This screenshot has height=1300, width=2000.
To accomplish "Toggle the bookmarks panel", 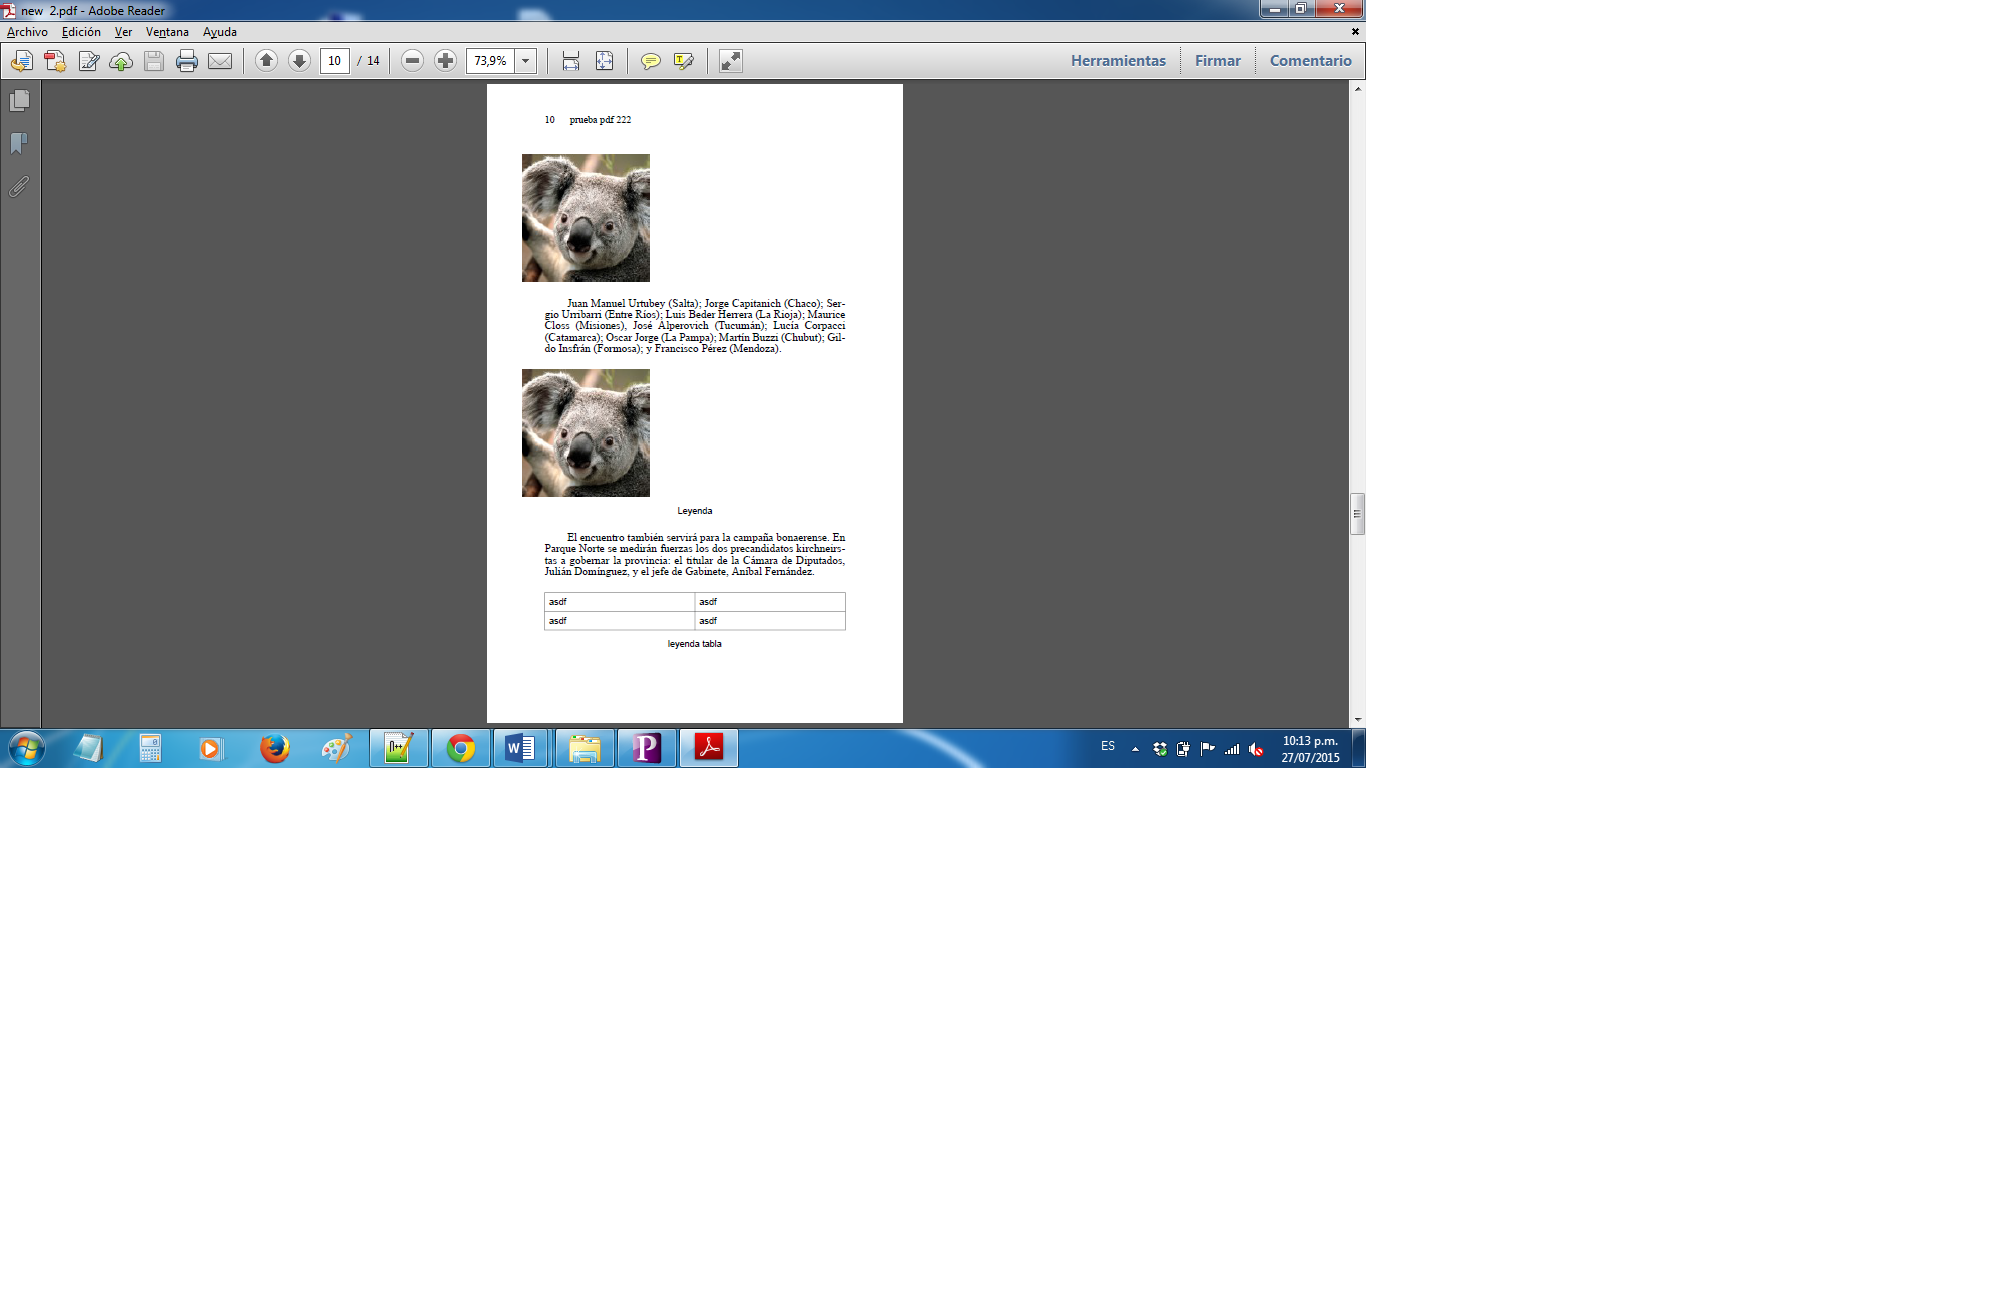I will (x=19, y=144).
